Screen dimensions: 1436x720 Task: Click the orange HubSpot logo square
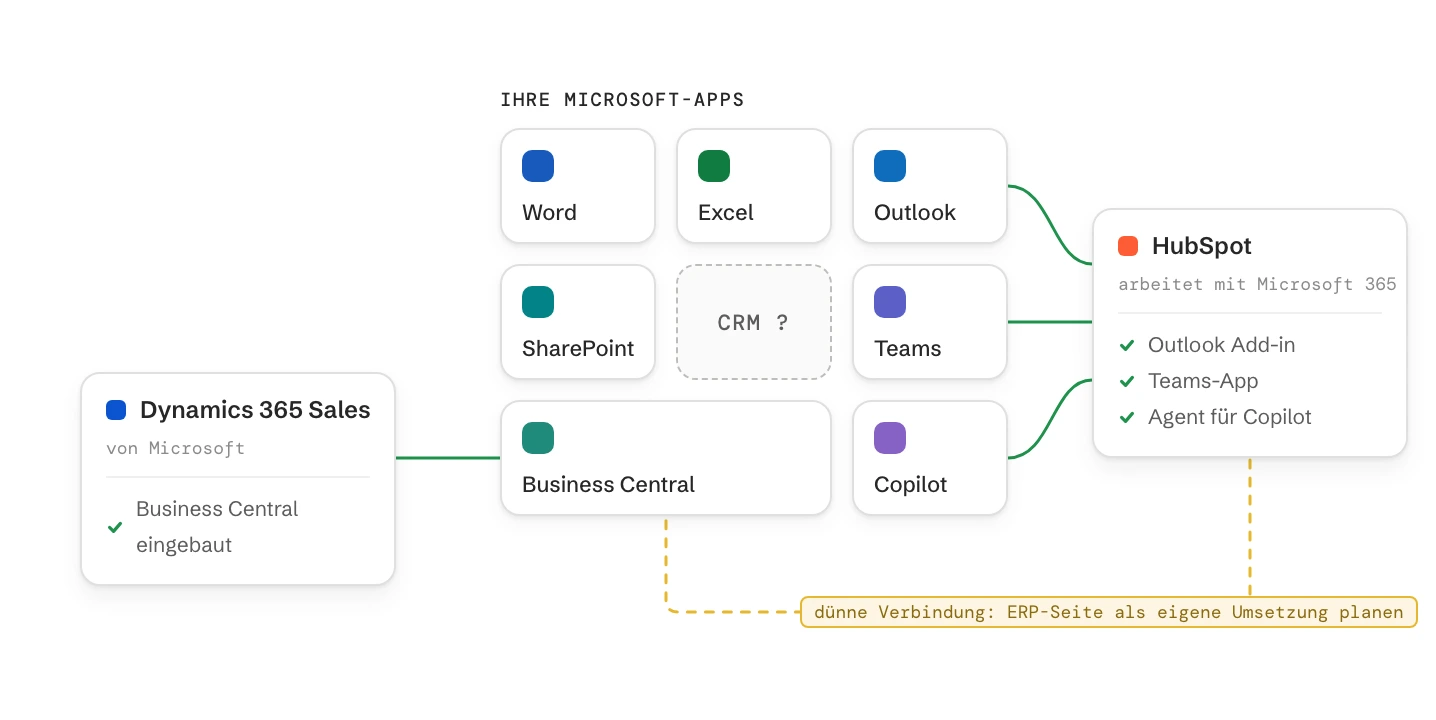point(1128,246)
